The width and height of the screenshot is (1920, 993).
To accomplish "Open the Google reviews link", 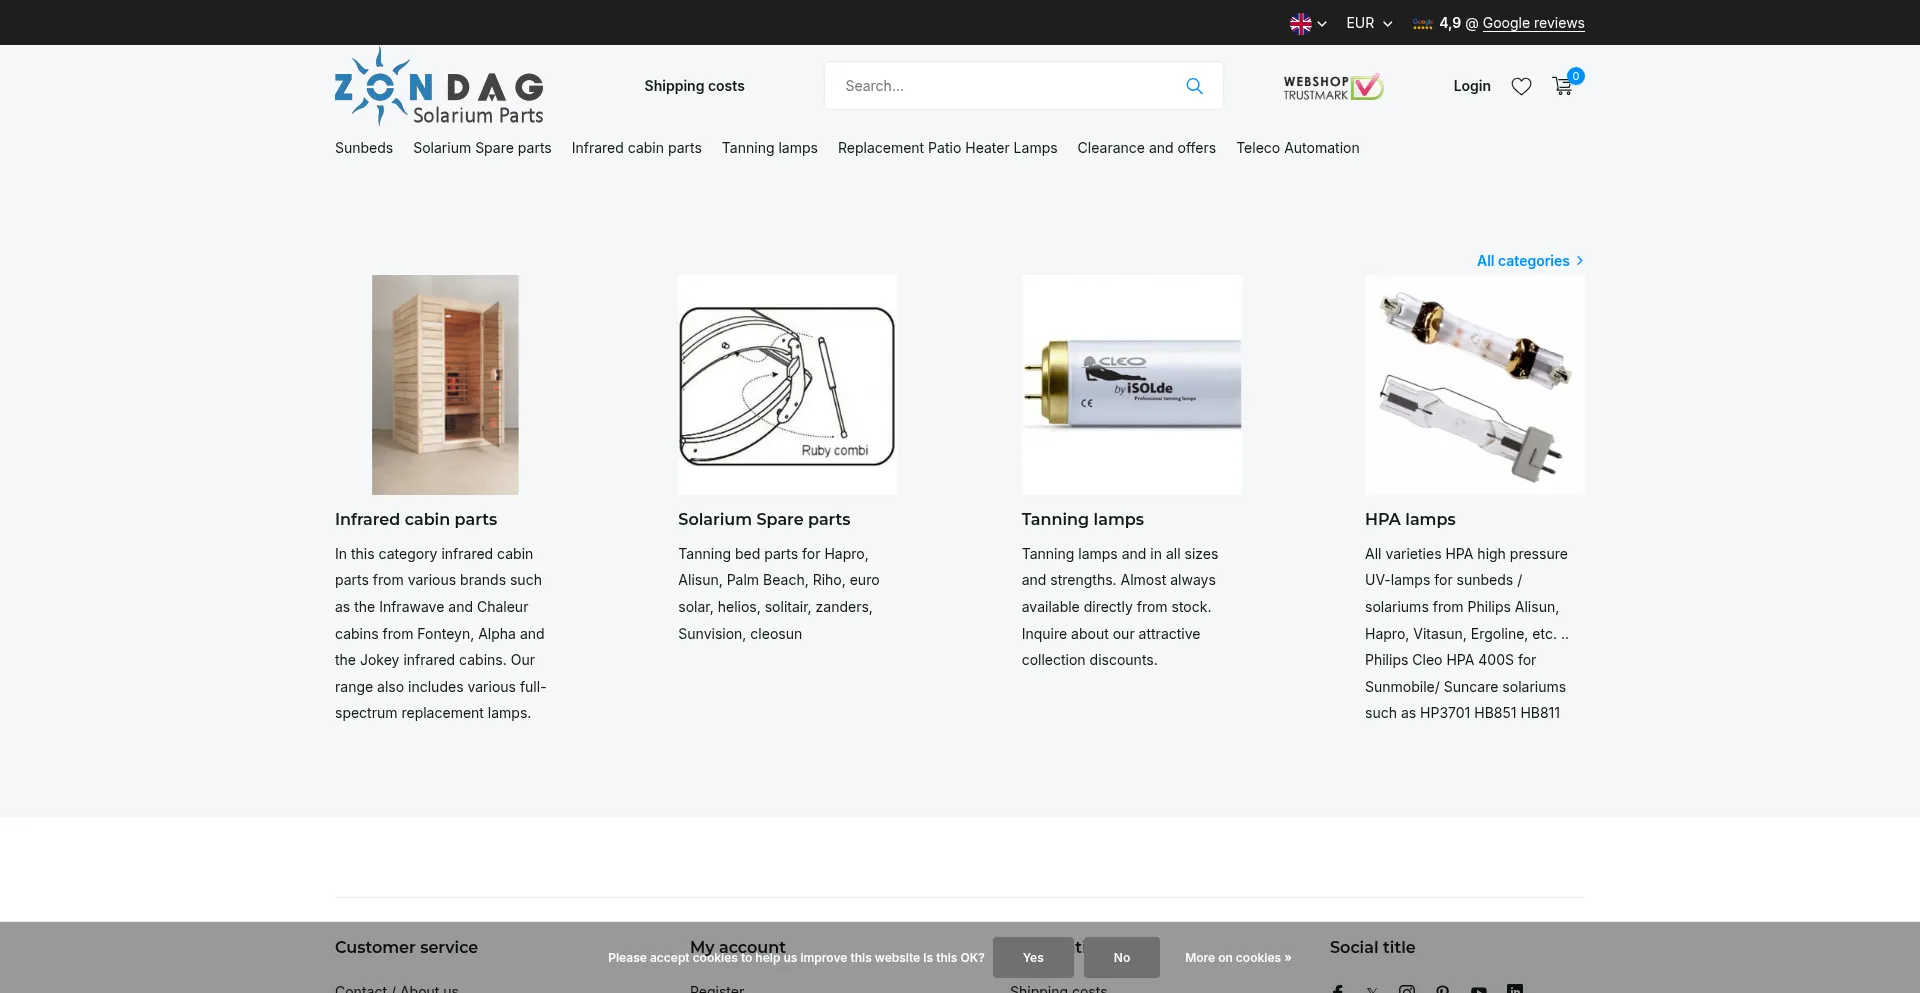I will click(x=1533, y=23).
